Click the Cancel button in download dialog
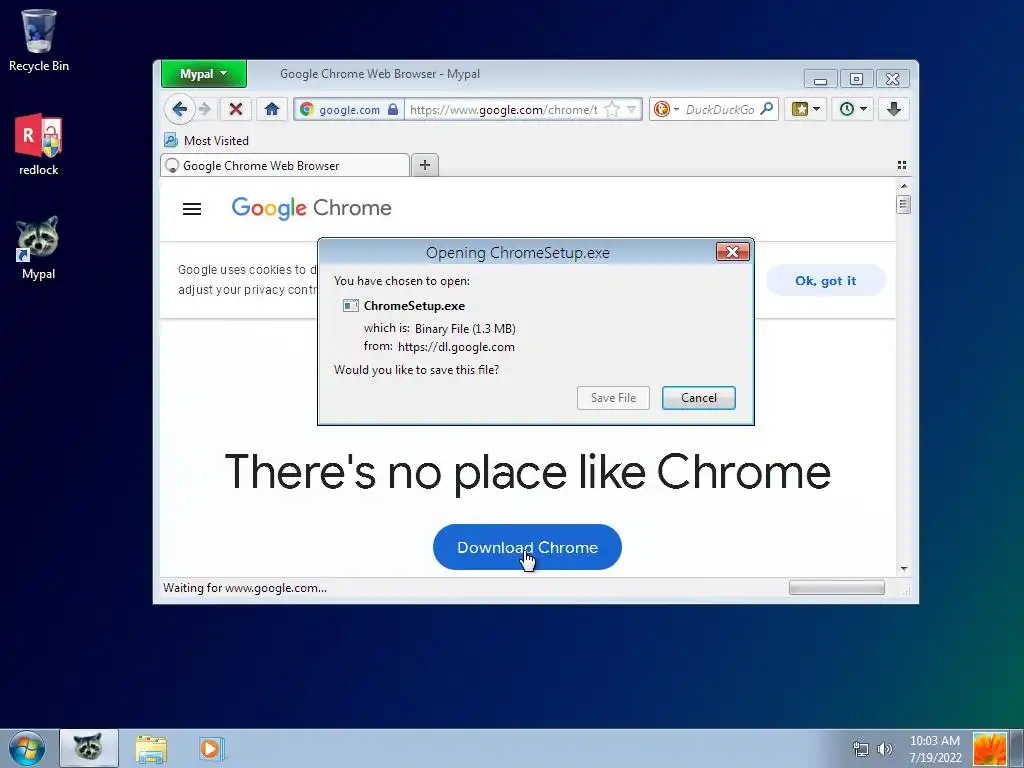This screenshot has width=1024, height=768. click(x=699, y=398)
